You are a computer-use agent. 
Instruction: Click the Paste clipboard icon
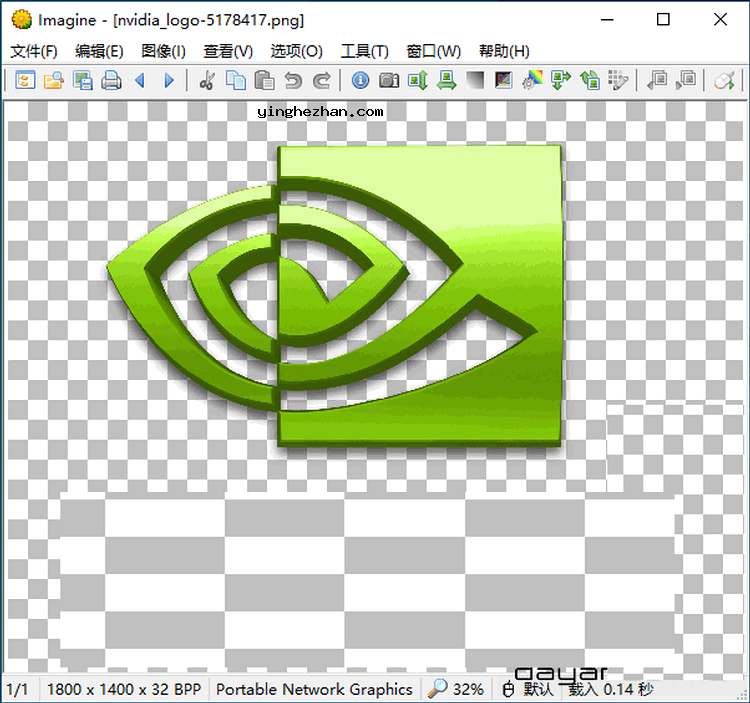pos(264,81)
